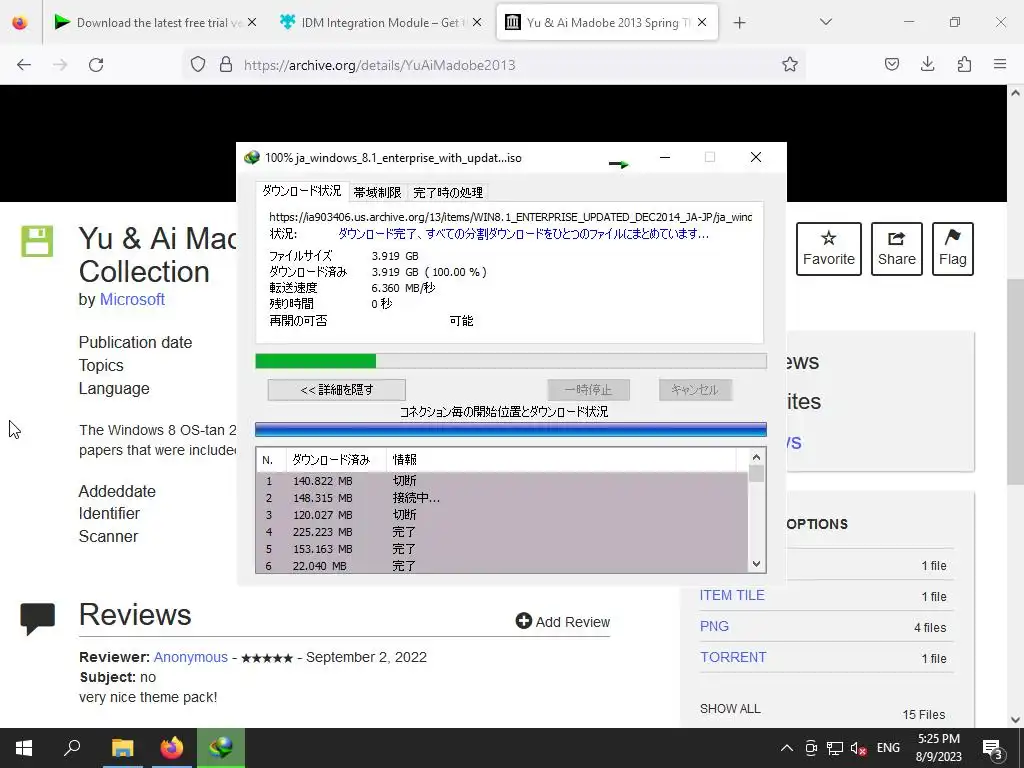Close the IDM download dialog
Image resolution: width=1024 pixels, height=768 pixels.
click(756, 157)
